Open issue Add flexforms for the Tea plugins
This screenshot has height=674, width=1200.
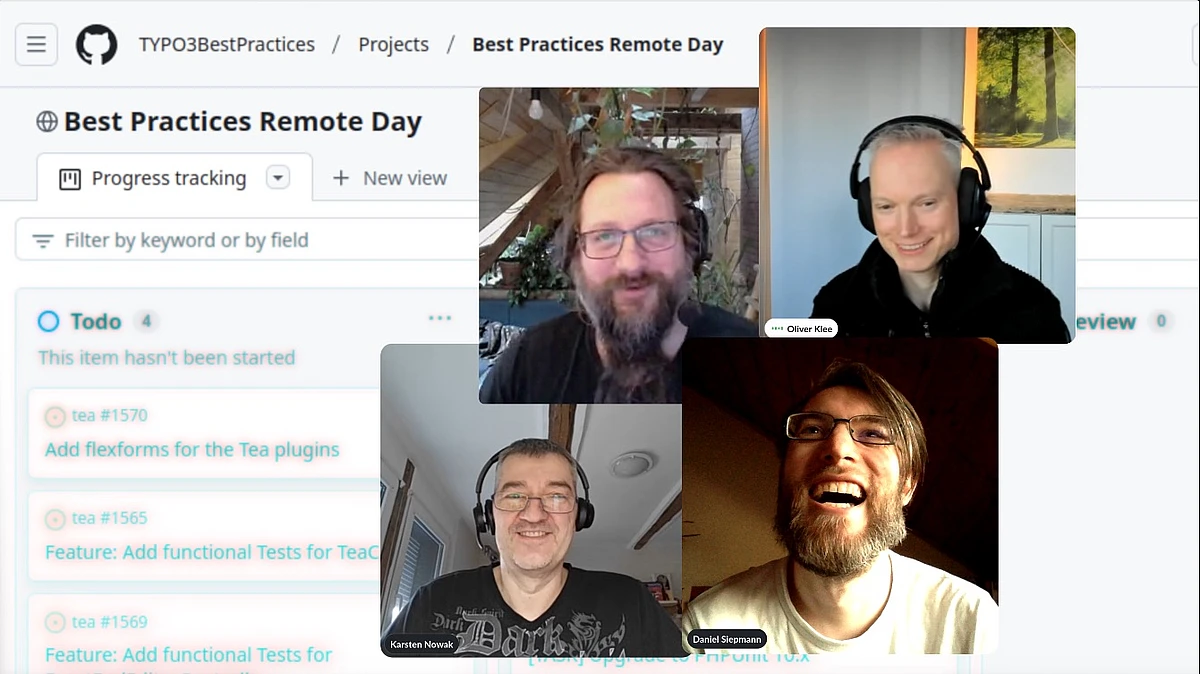[192, 449]
